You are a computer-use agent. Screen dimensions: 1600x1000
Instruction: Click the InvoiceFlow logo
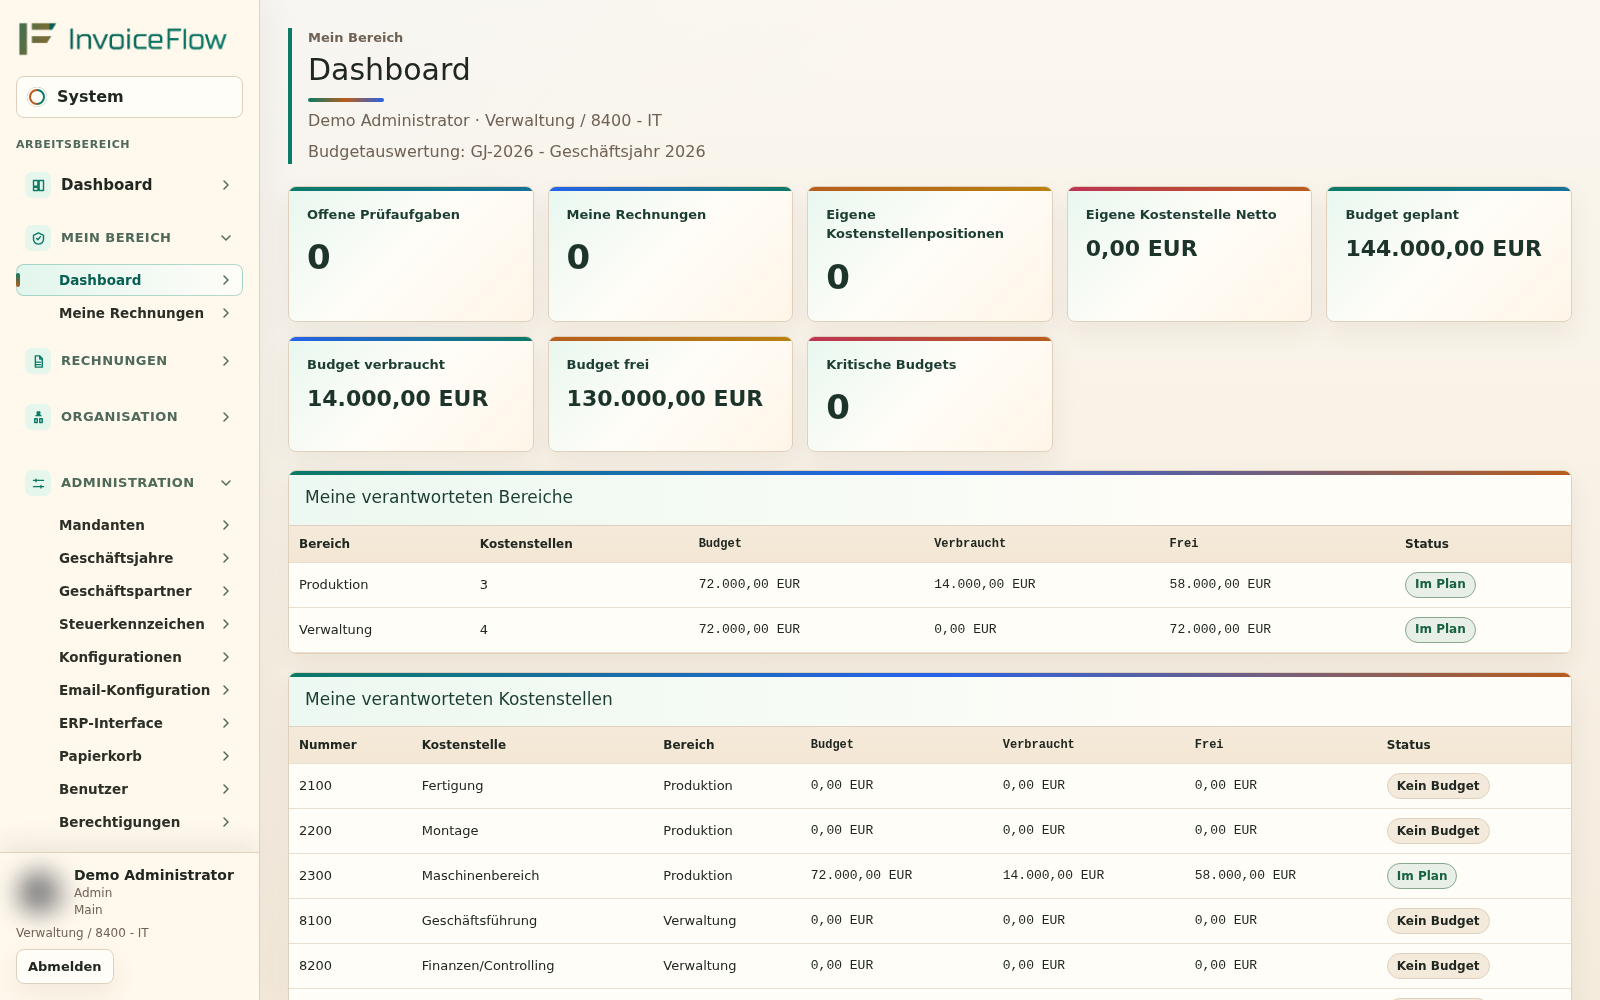click(x=122, y=39)
